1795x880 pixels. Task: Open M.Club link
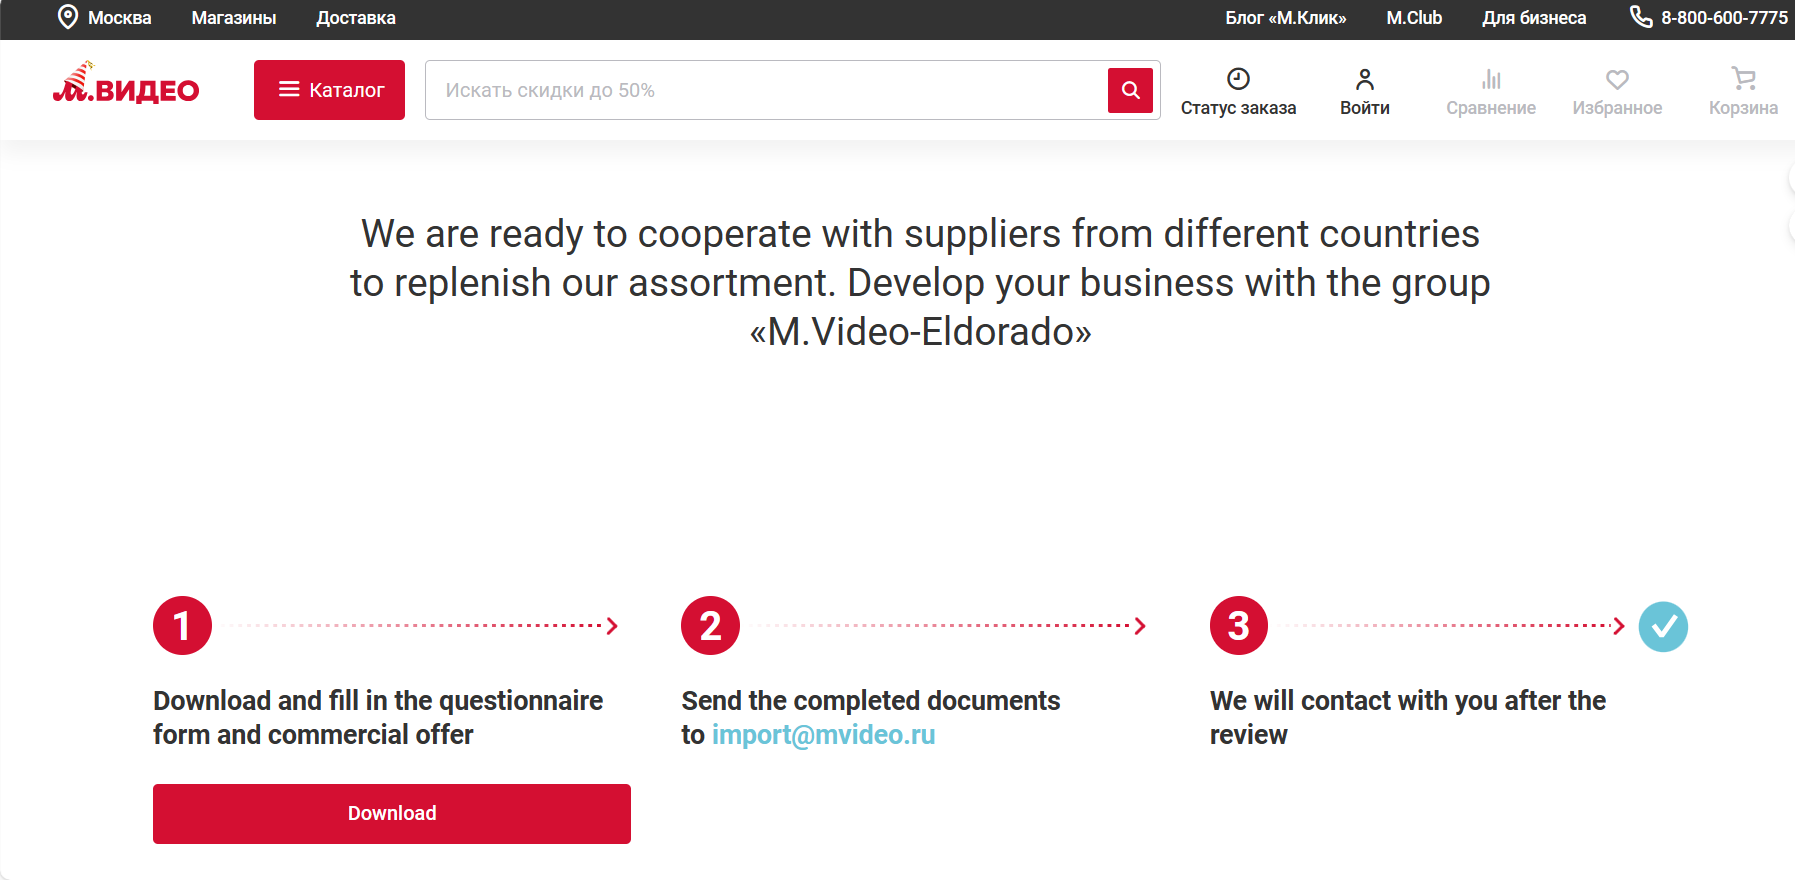coord(1414,18)
